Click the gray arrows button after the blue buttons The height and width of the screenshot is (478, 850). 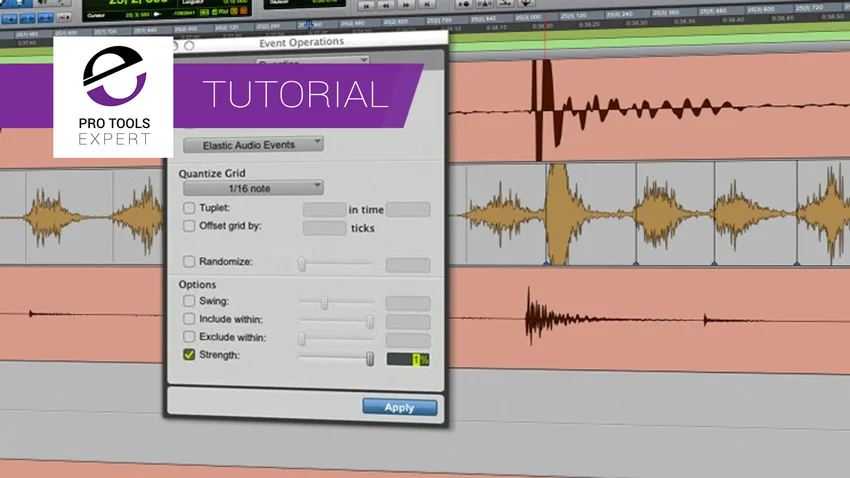pos(64,17)
